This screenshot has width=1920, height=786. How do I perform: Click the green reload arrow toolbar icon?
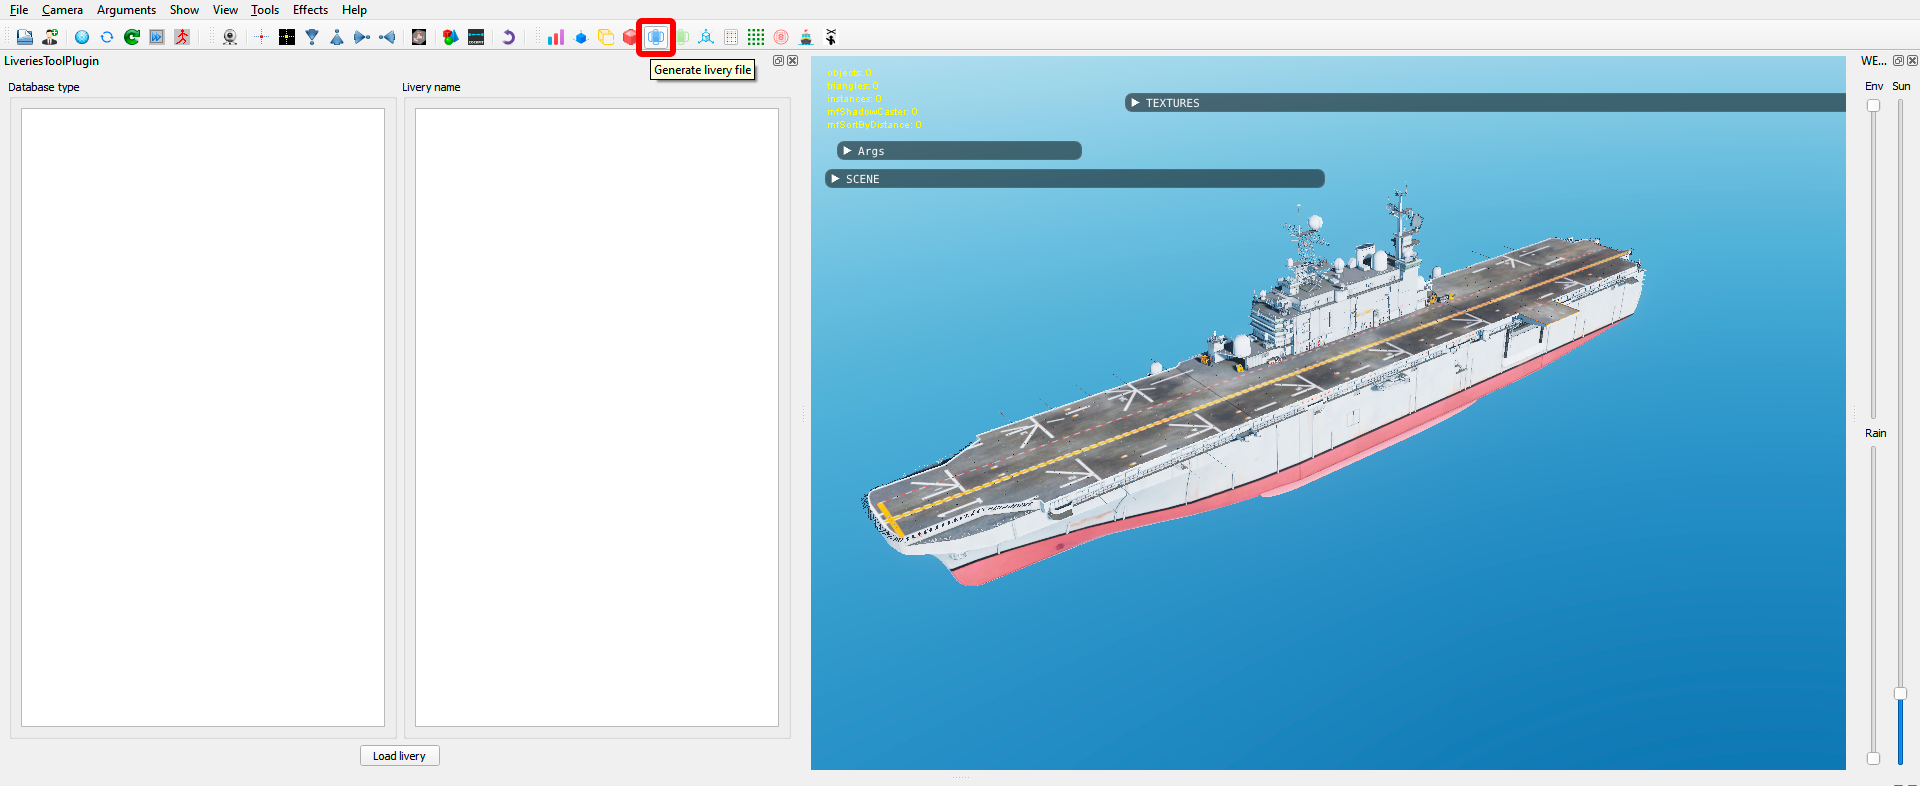click(132, 37)
